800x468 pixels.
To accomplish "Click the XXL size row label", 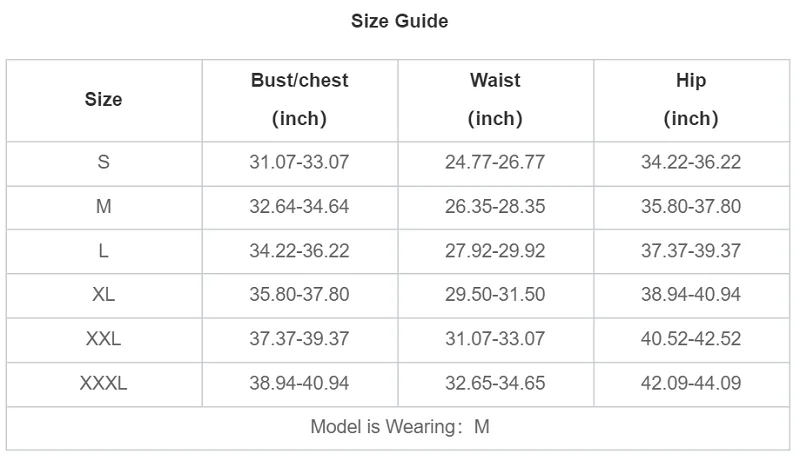I will (104, 339).
